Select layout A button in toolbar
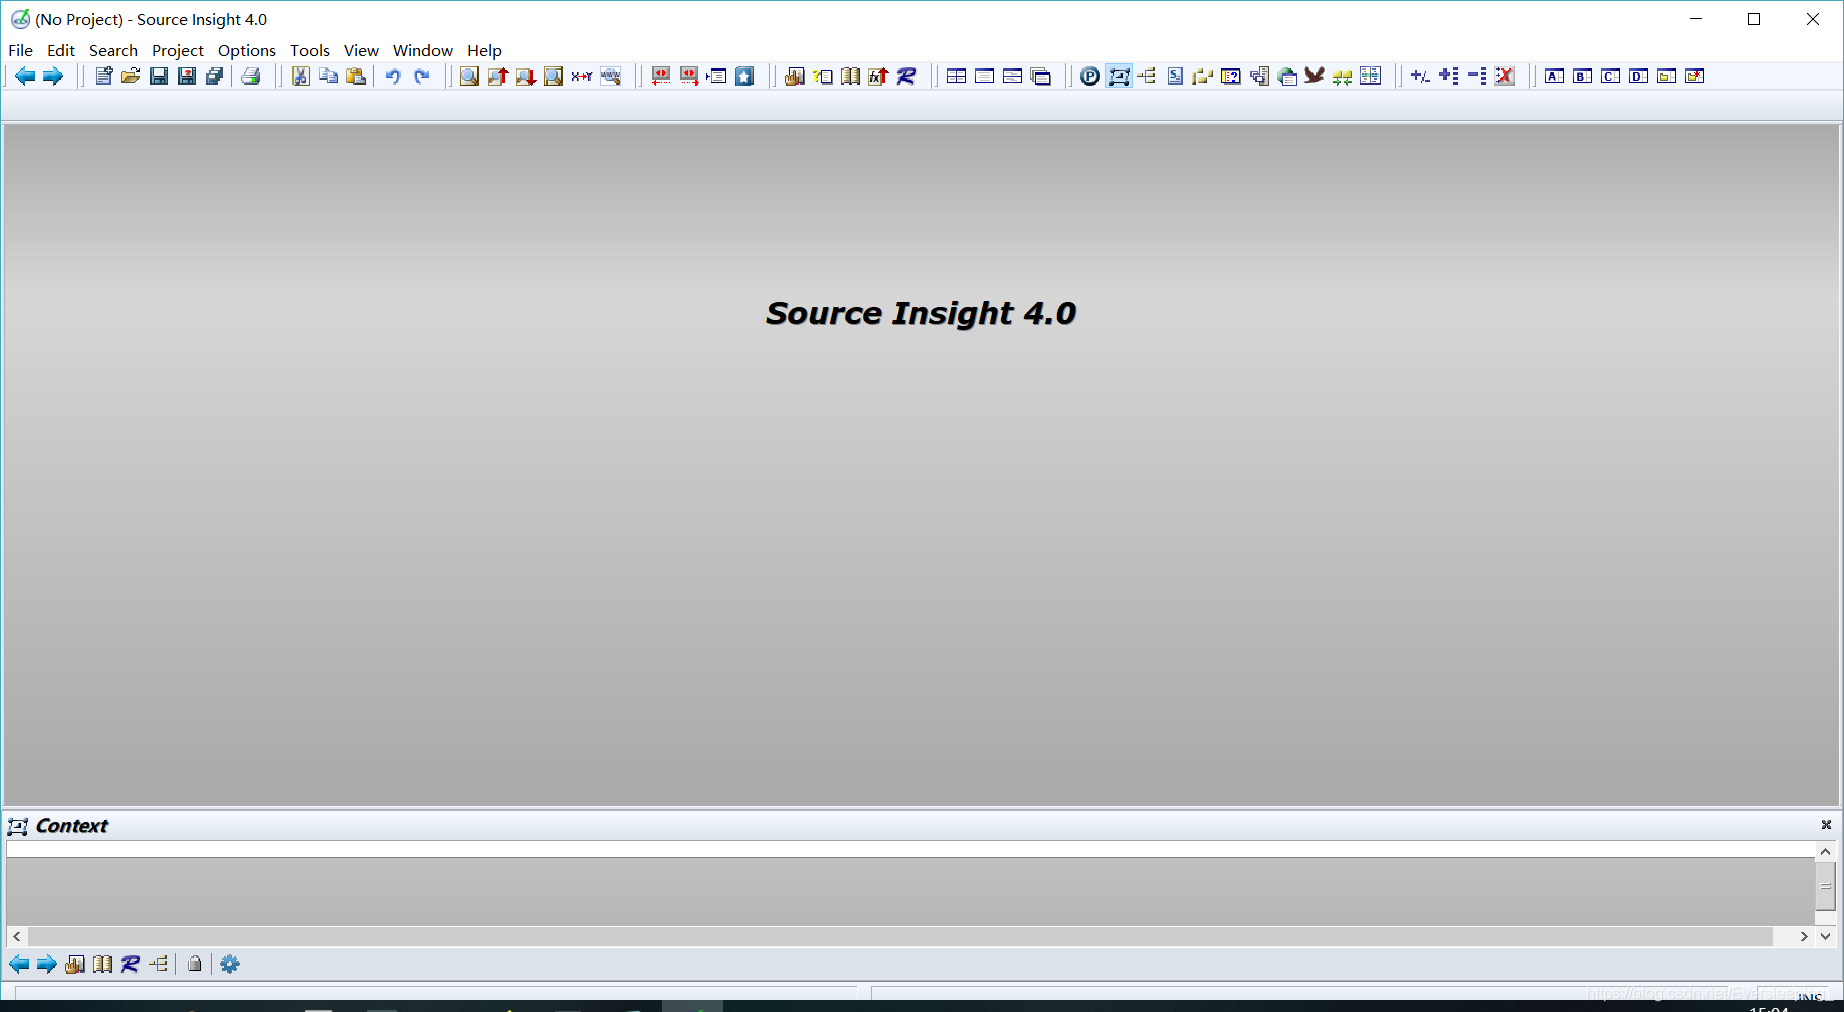This screenshot has height=1012, width=1844. 1555,76
